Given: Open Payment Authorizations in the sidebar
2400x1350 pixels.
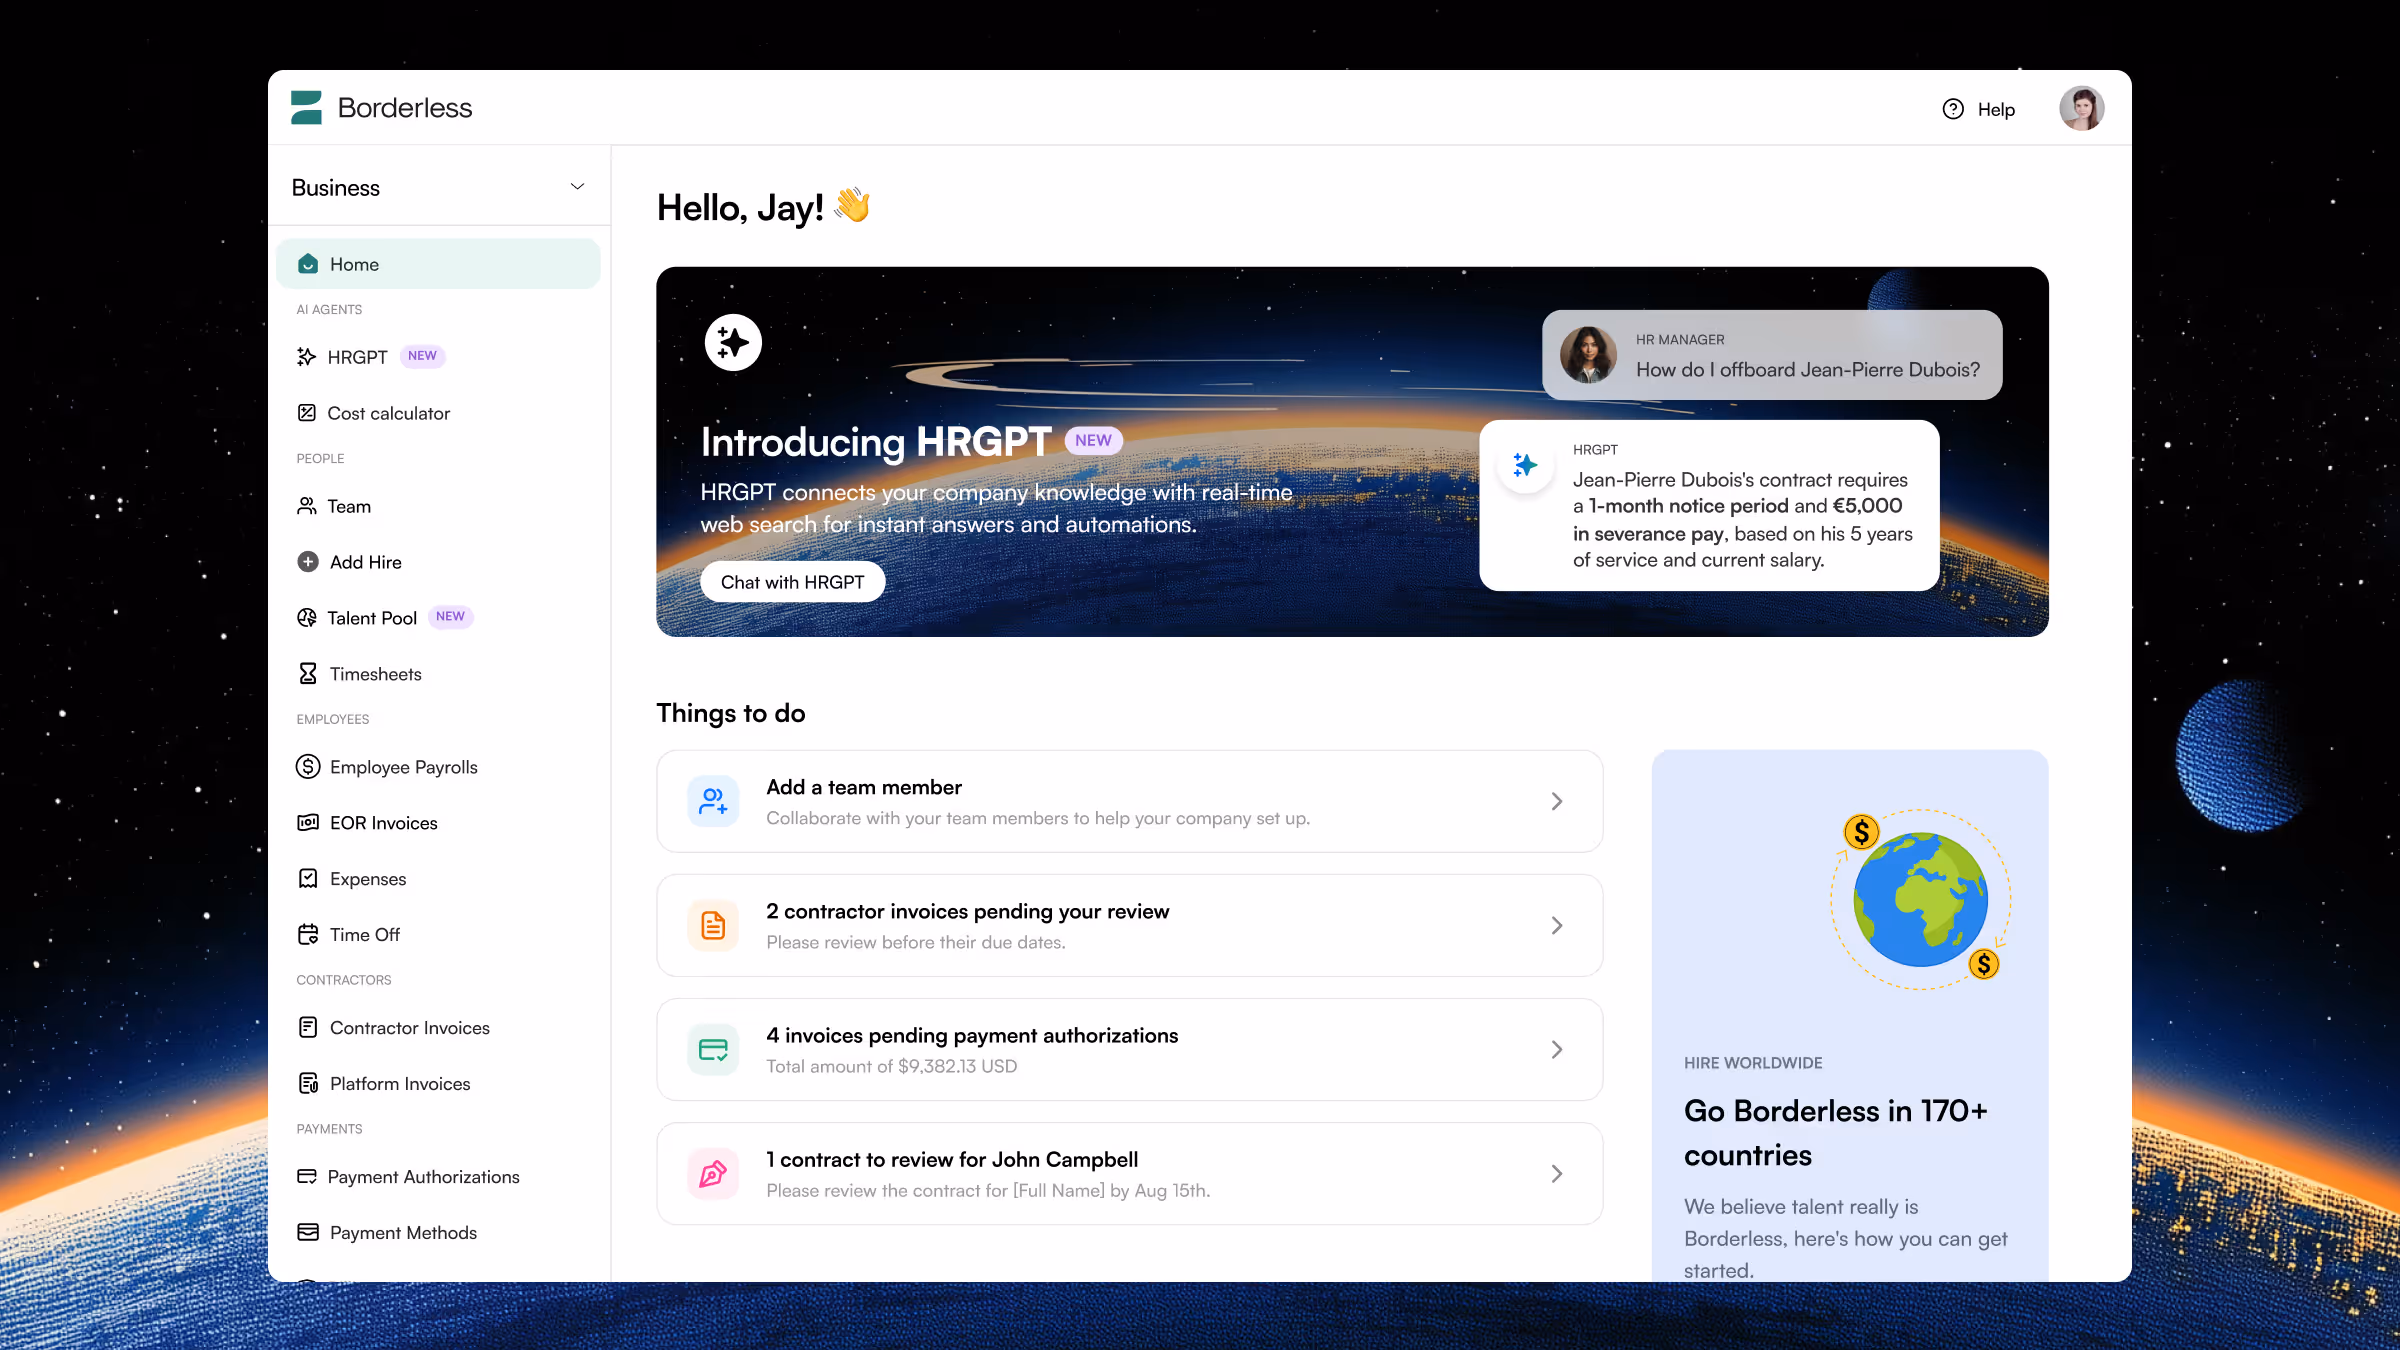Looking at the screenshot, I should pos(423,1177).
